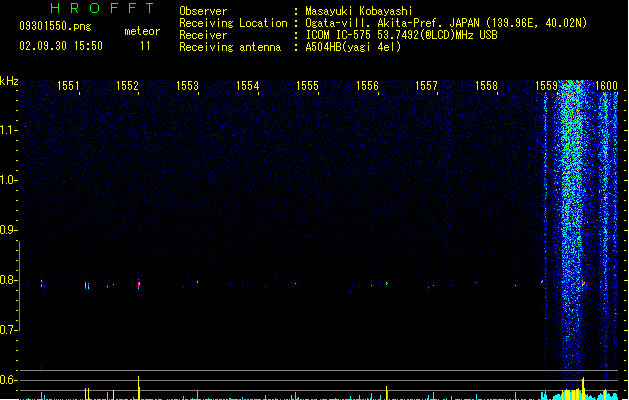Click the 1600 time marker
Screen dimensions: 629x400
tap(606, 86)
